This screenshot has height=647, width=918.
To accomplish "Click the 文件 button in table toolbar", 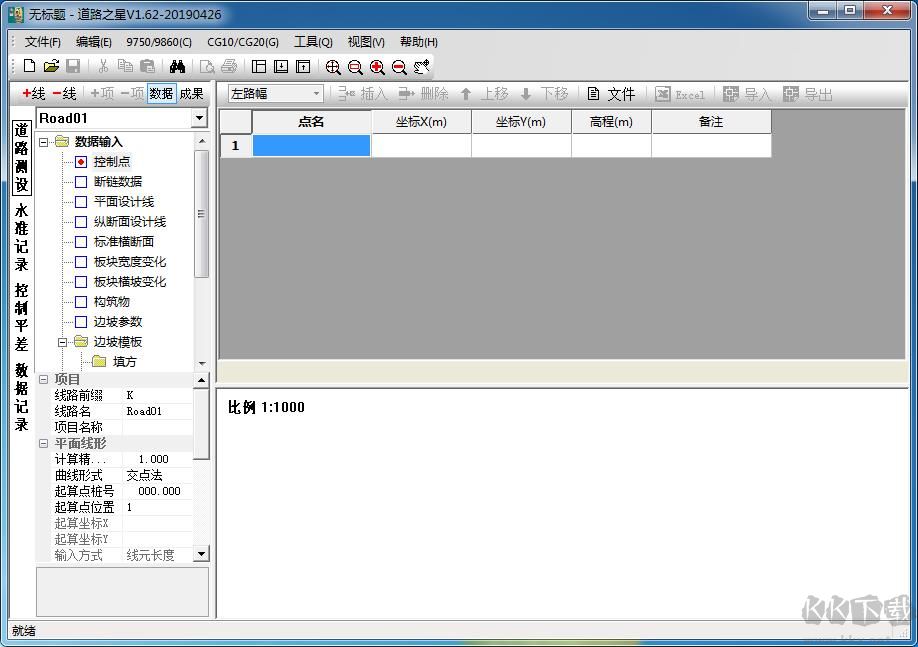I will coord(611,94).
